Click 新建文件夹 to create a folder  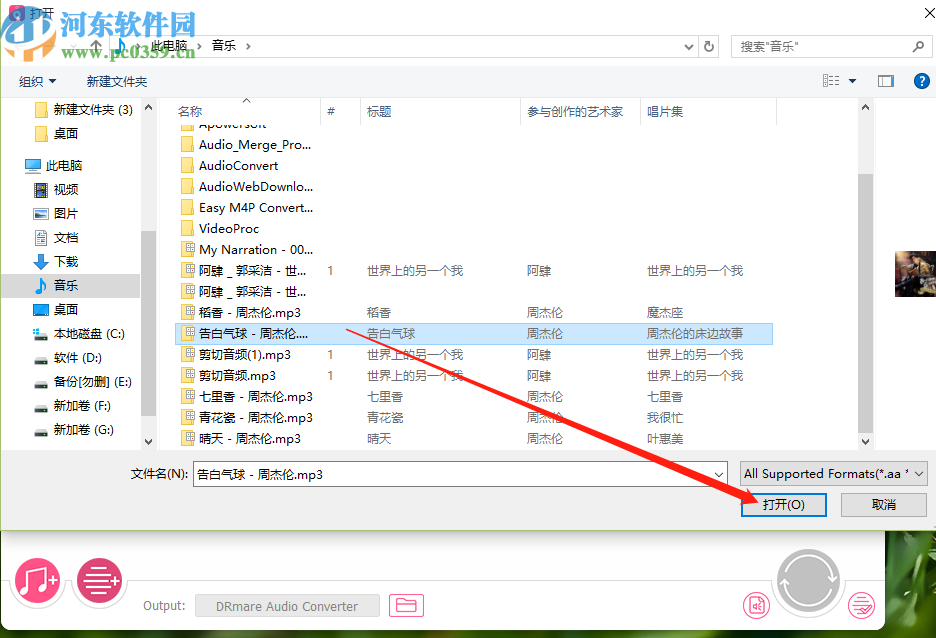pos(116,81)
